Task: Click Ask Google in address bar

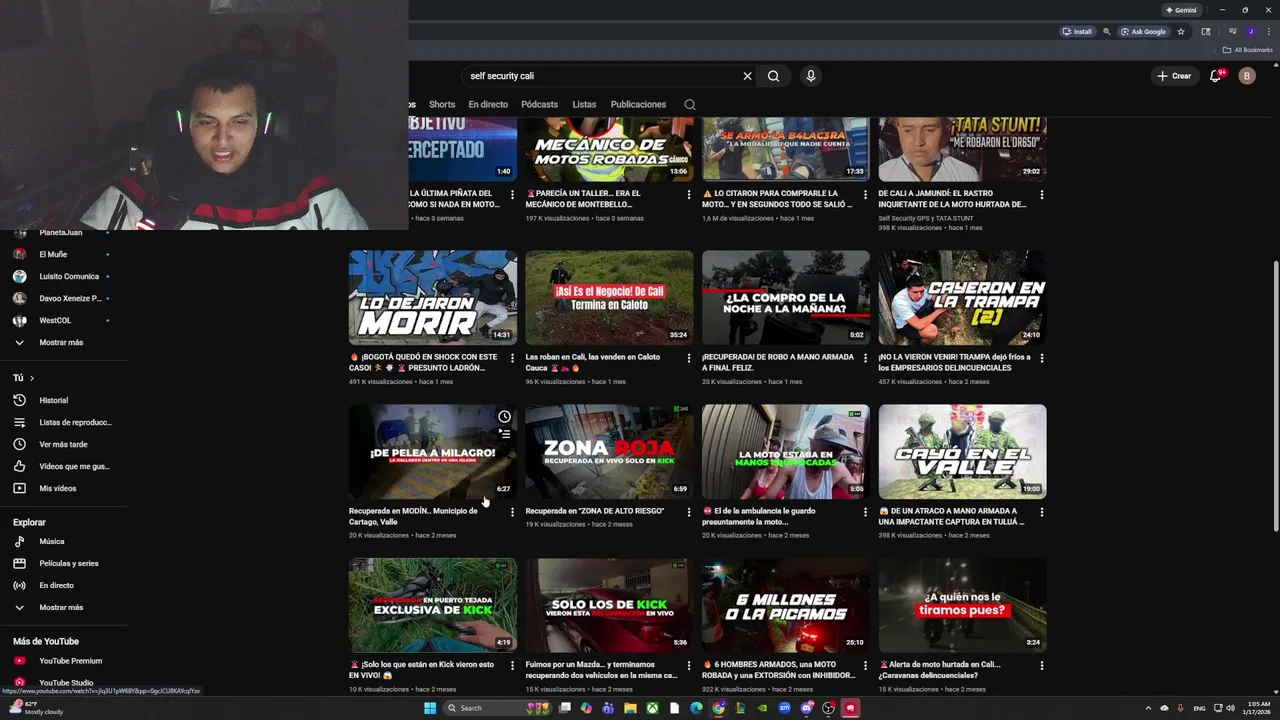Action: click(1143, 32)
